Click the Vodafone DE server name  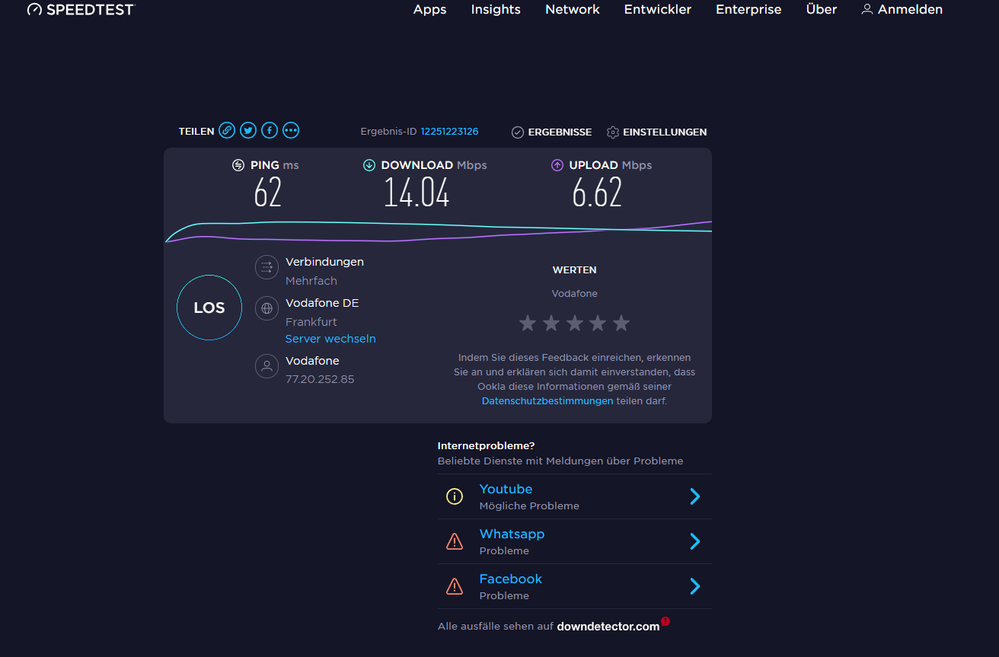click(x=322, y=303)
